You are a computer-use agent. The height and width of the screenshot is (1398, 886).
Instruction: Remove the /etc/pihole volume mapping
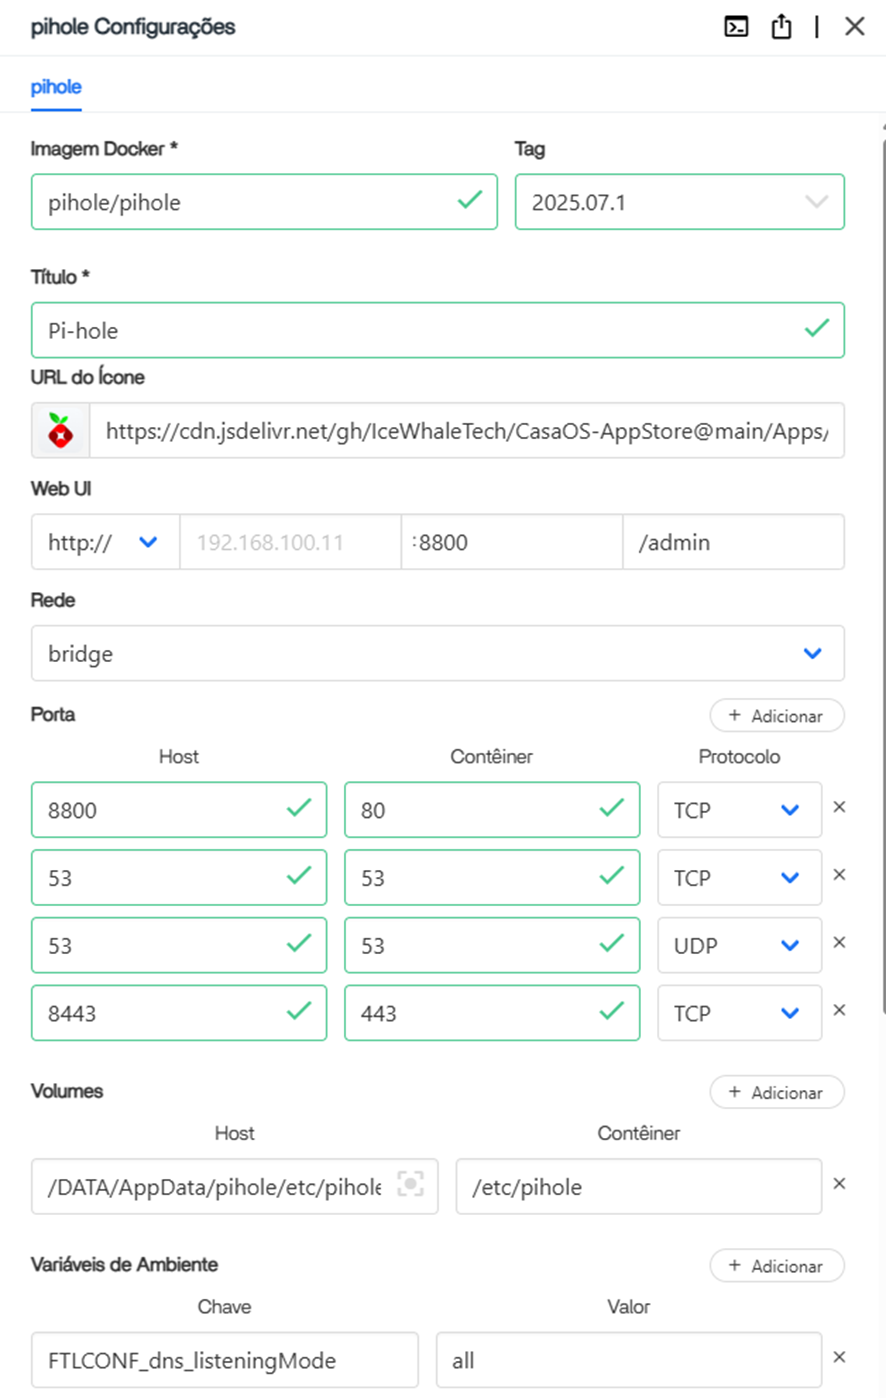pyautogui.click(x=839, y=1184)
